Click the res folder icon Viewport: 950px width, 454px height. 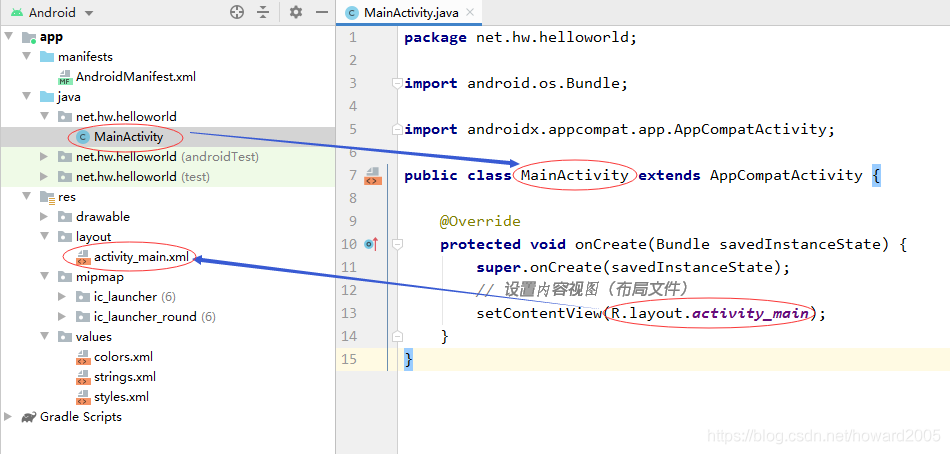click(47, 197)
